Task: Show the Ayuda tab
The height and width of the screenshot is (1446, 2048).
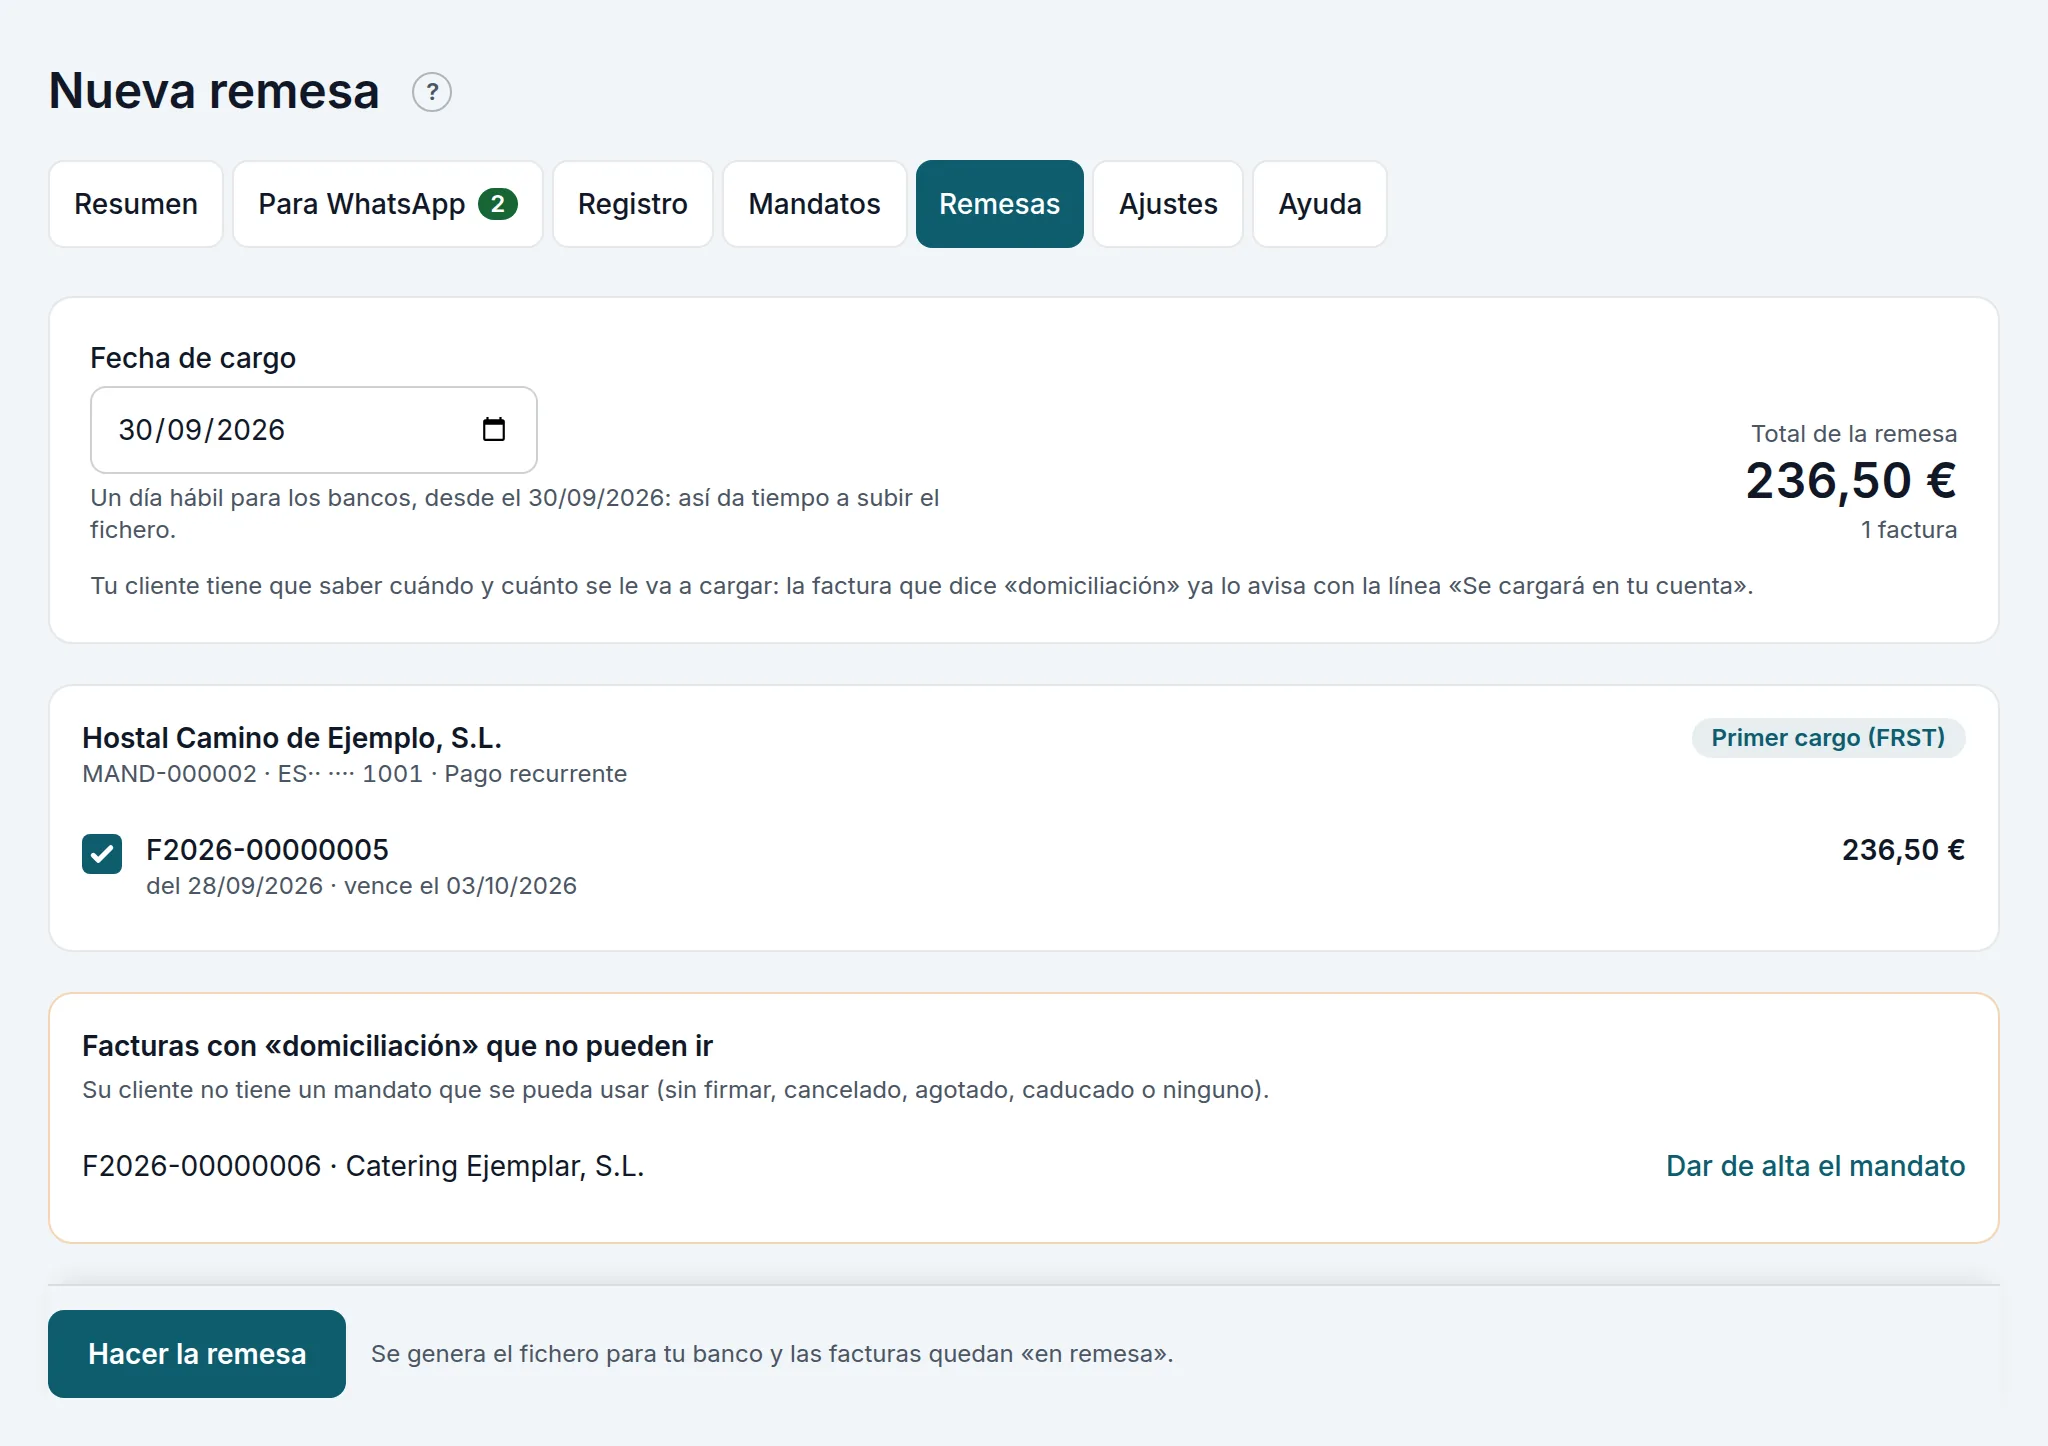Action: [1320, 204]
